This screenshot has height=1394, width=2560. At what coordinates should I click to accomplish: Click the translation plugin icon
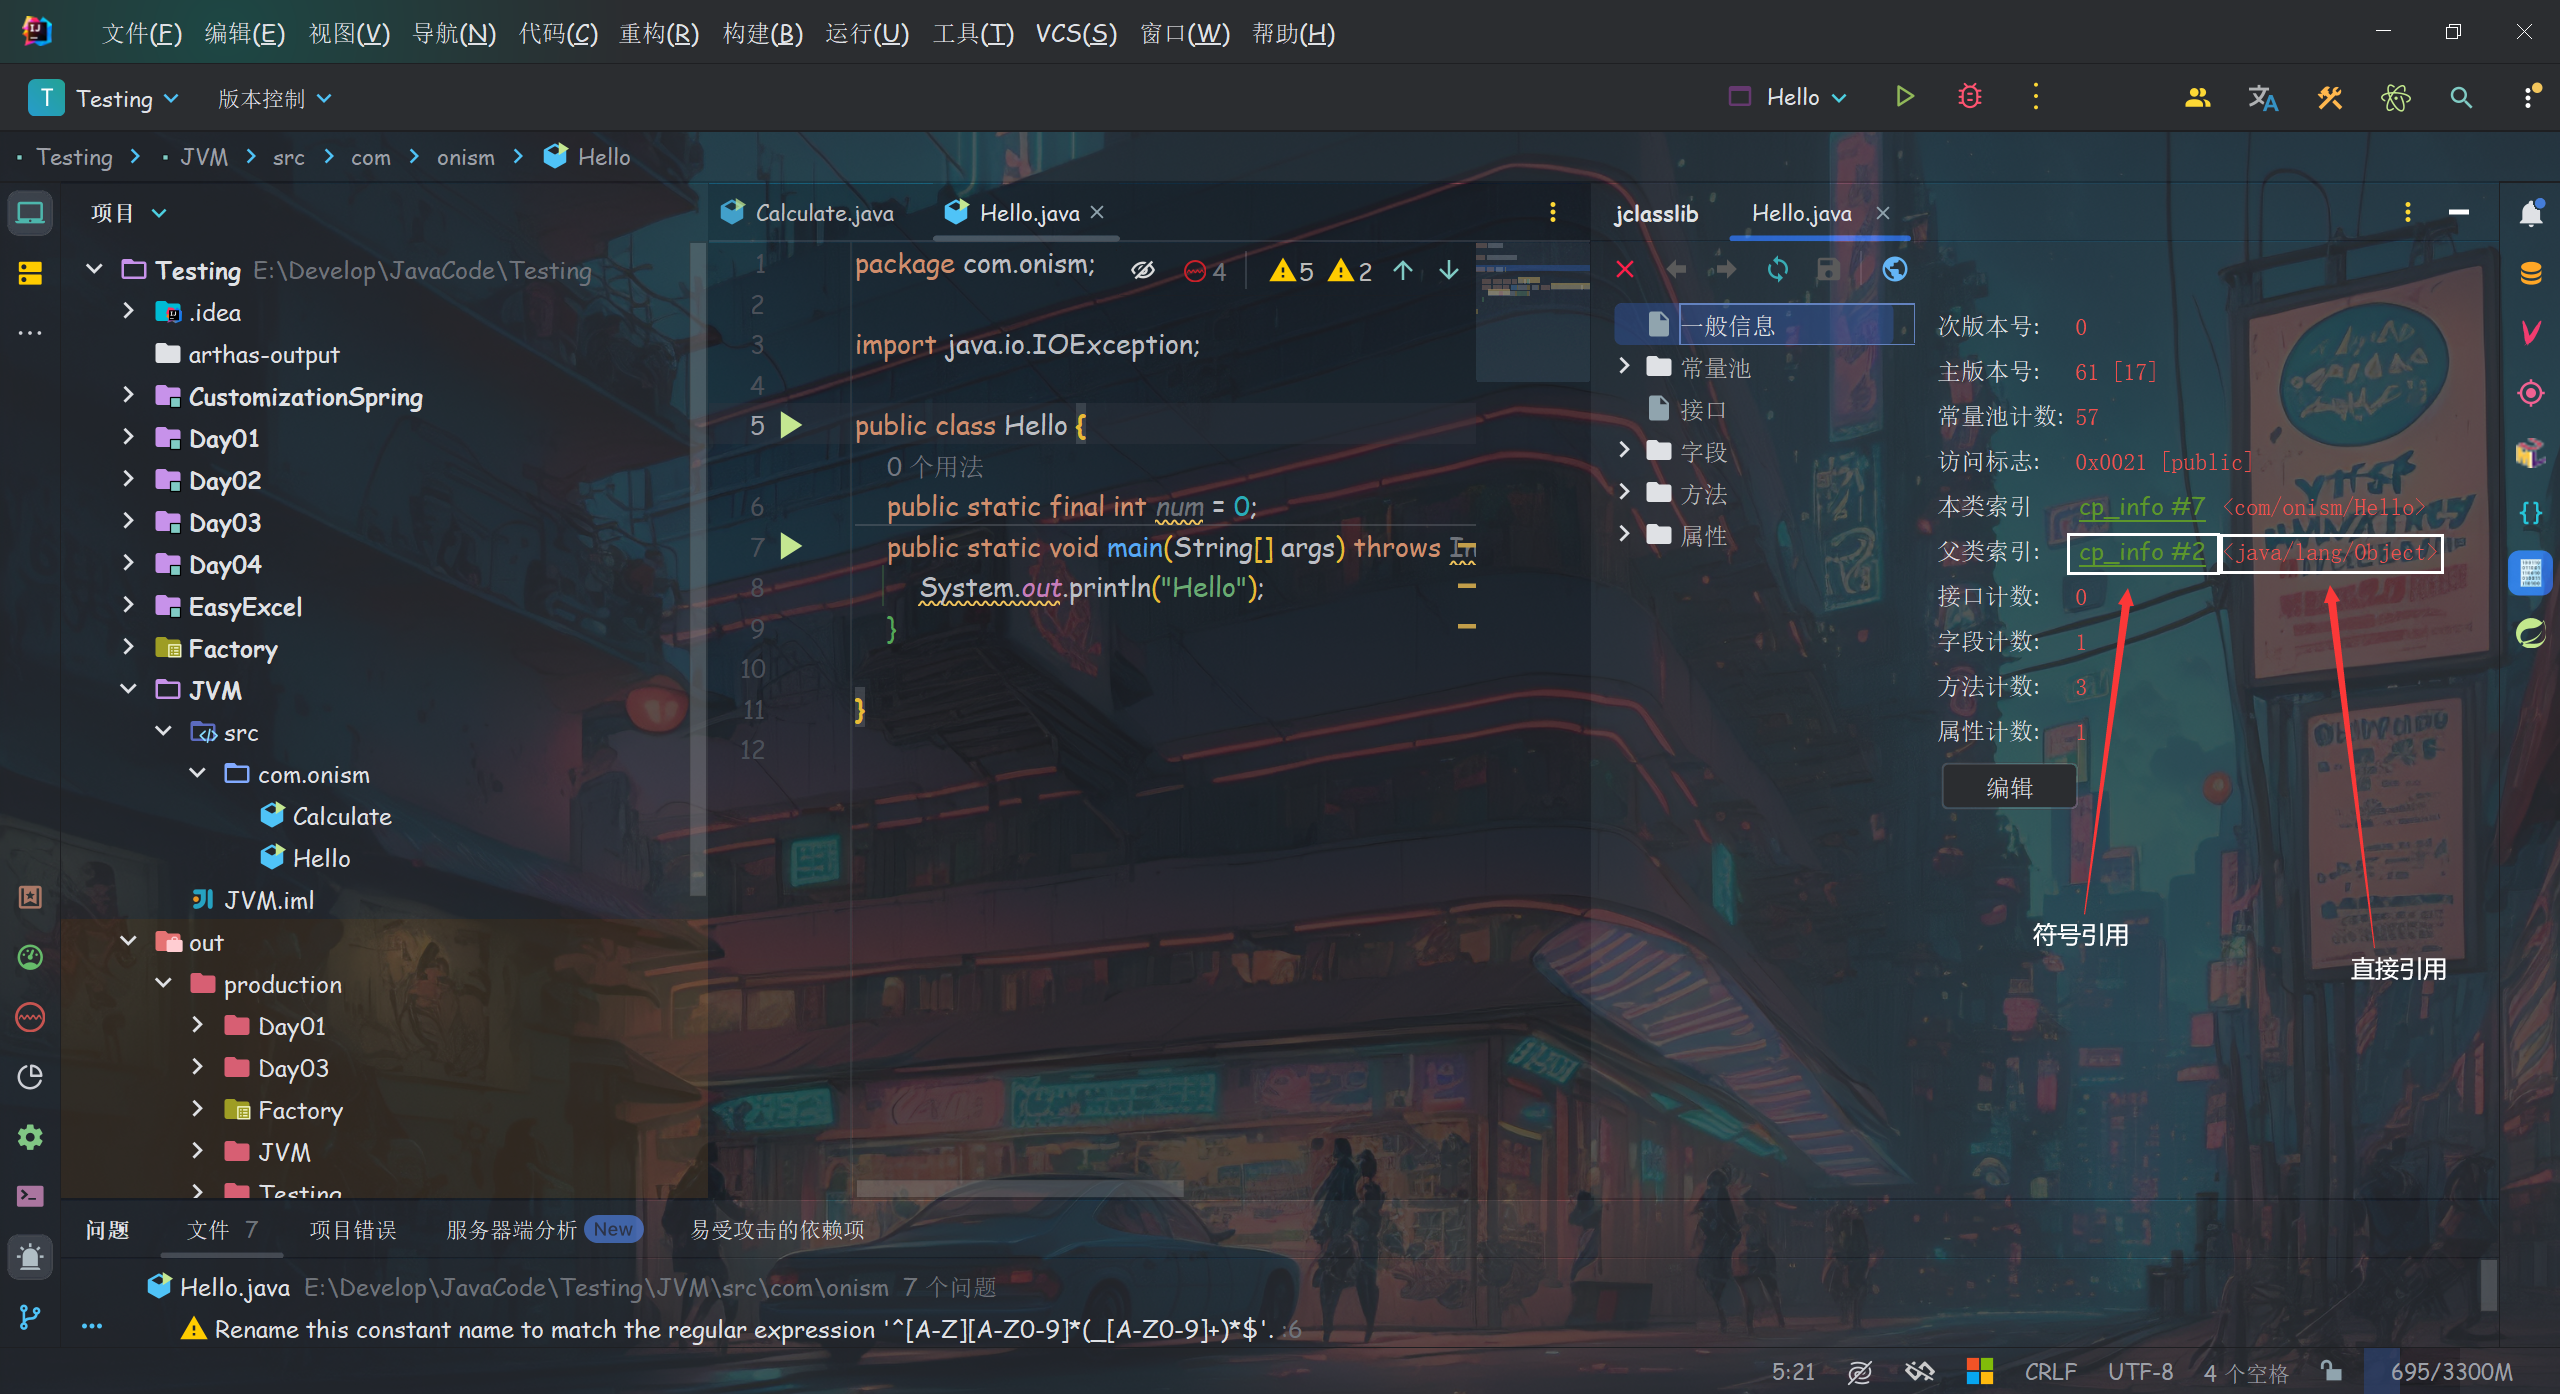(2263, 98)
